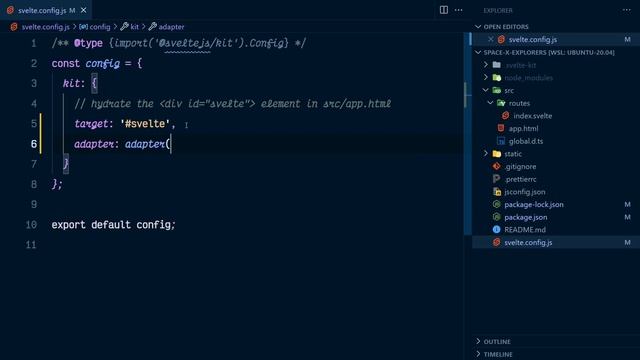
Task: Open package-lock.json in the explorer
Action: pos(534,204)
